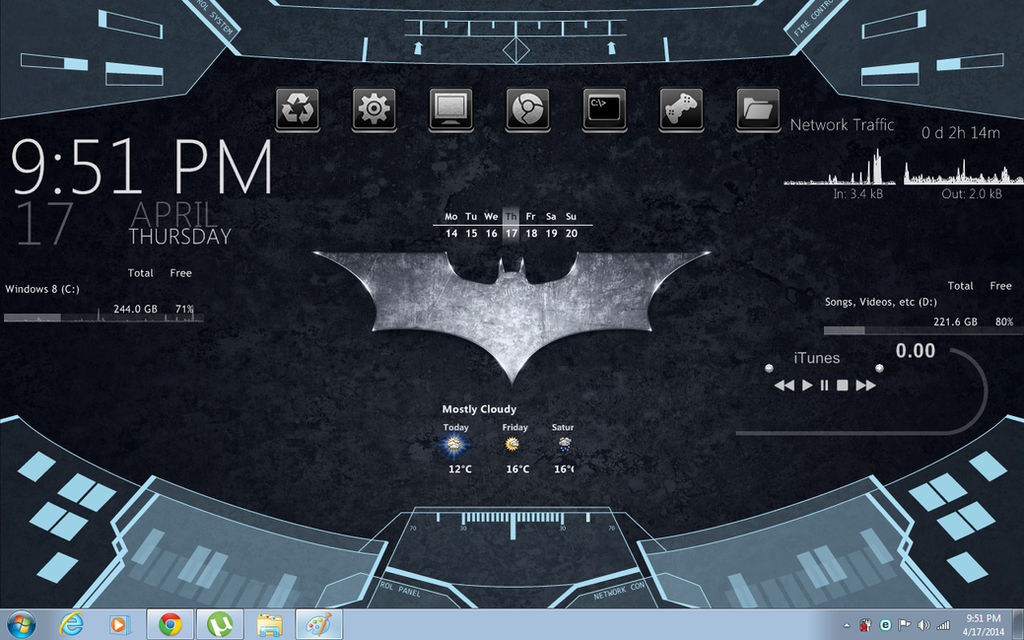Click the THURSDAY day label
The height and width of the screenshot is (640, 1024).
click(180, 236)
